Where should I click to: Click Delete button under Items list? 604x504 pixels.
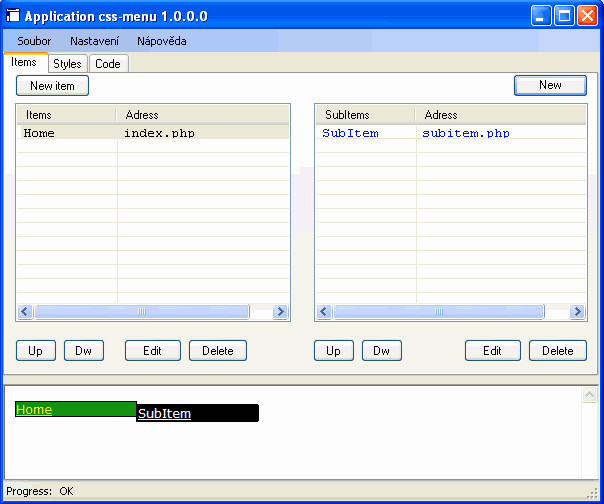click(x=218, y=351)
